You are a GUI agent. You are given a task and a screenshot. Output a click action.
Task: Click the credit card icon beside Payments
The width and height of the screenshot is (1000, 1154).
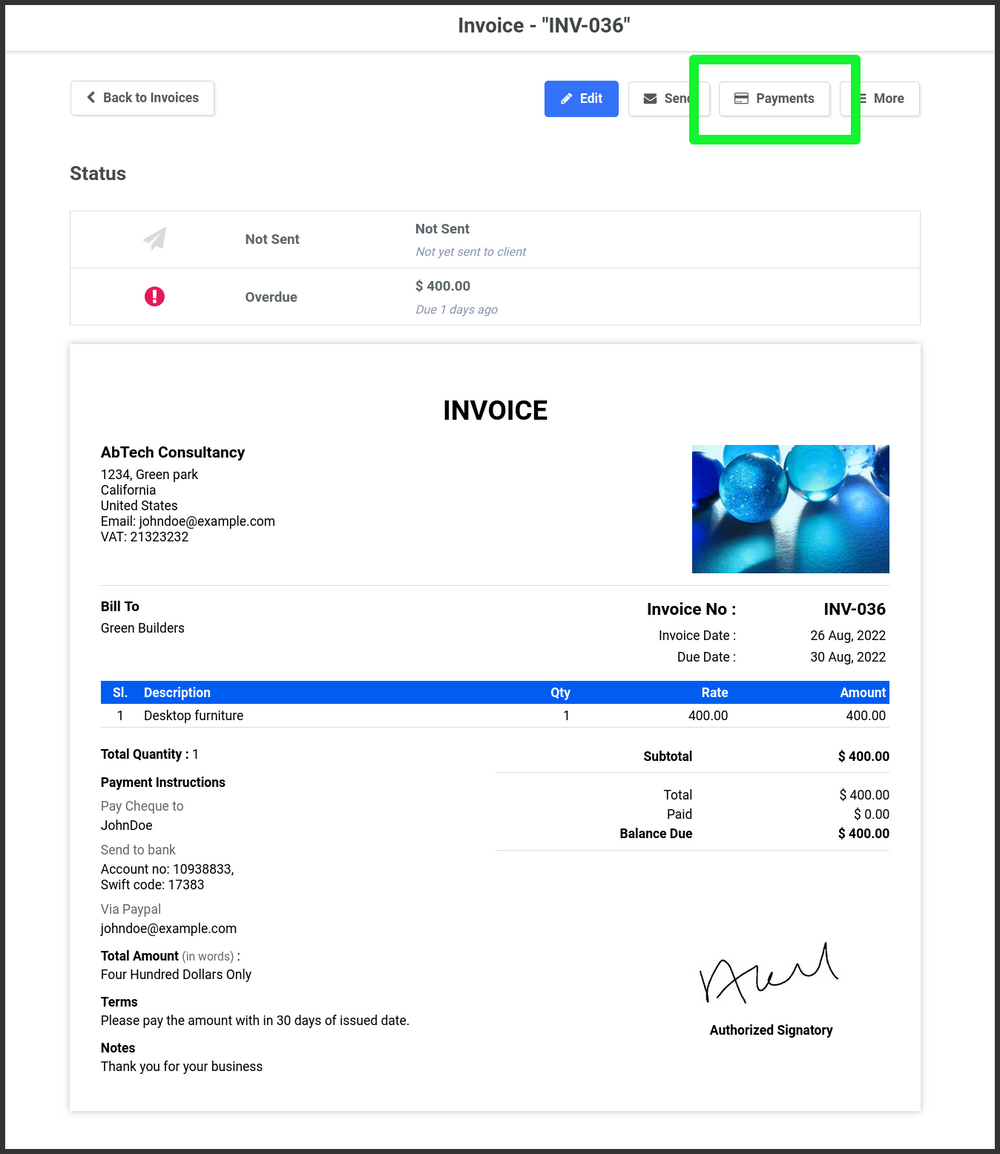click(x=741, y=98)
